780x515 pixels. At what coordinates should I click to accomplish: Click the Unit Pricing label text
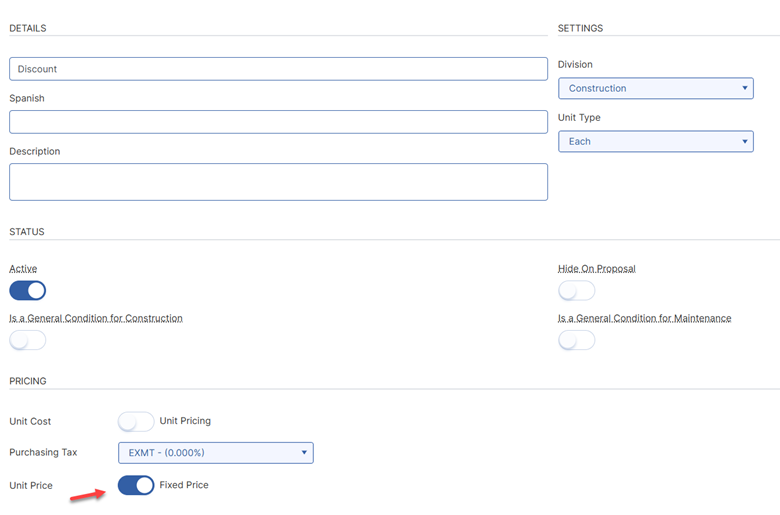tap(185, 421)
